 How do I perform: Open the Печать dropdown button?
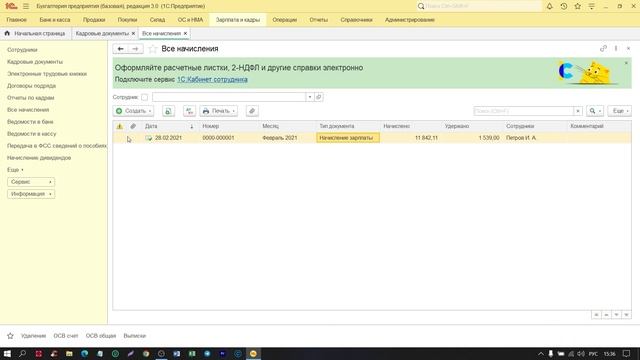(x=219, y=111)
